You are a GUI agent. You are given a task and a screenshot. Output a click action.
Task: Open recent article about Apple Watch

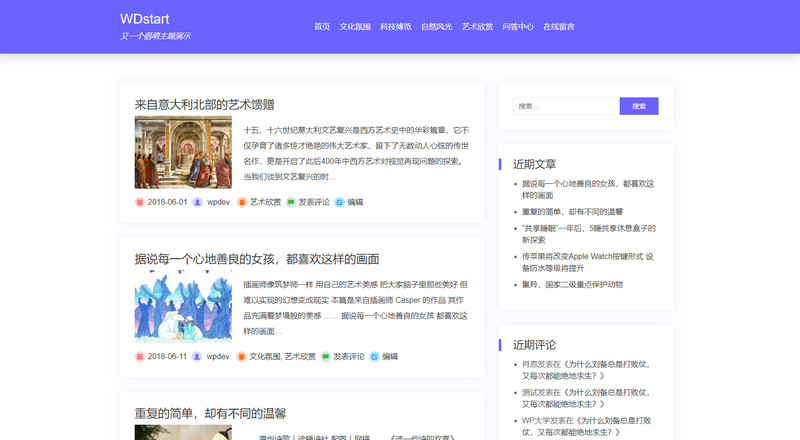[587, 262]
